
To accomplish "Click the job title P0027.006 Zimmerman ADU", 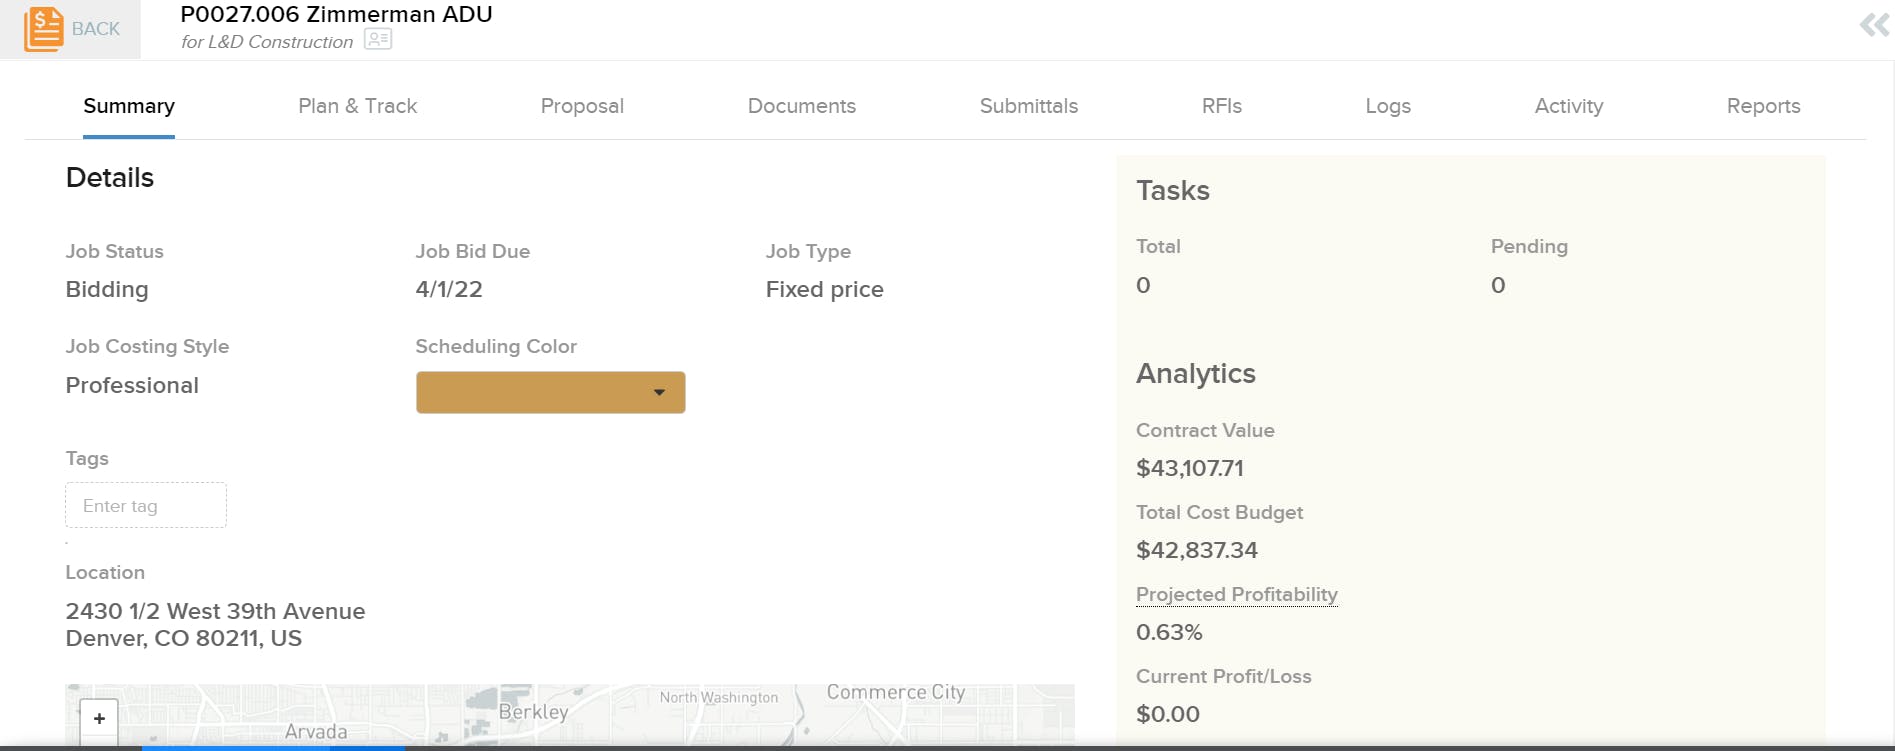I will [336, 14].
